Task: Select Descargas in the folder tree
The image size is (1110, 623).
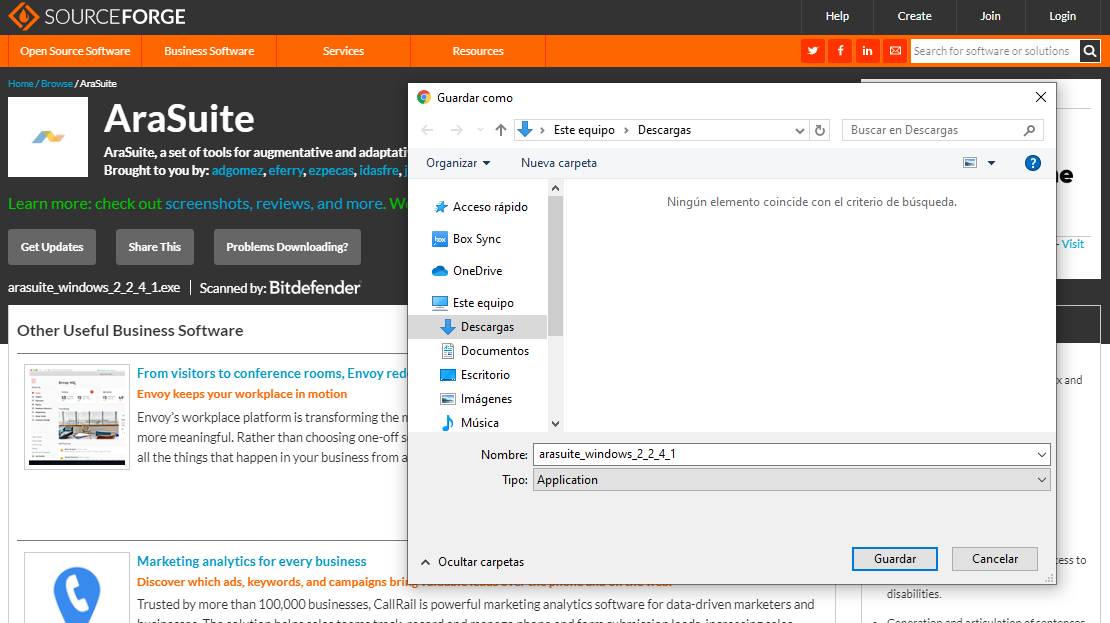Action: point(478,327)
